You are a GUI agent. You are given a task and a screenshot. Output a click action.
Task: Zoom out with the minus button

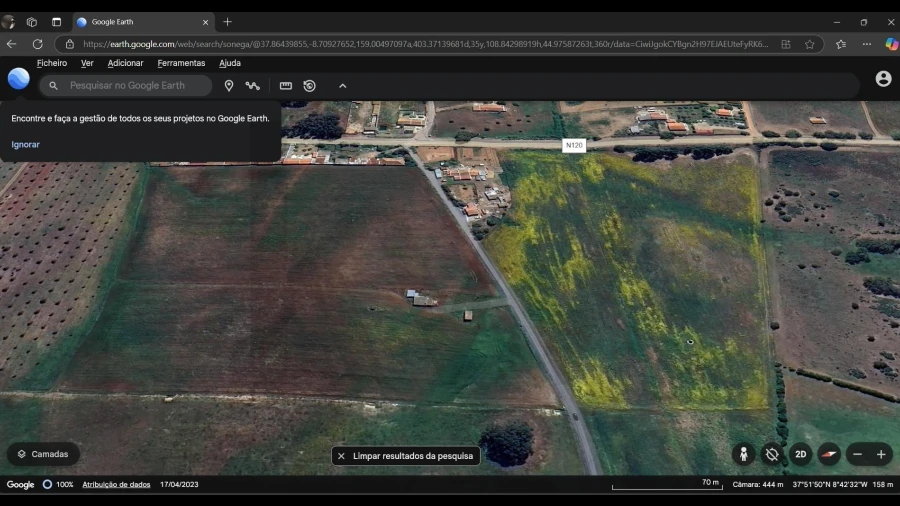[x=857, y=454]
